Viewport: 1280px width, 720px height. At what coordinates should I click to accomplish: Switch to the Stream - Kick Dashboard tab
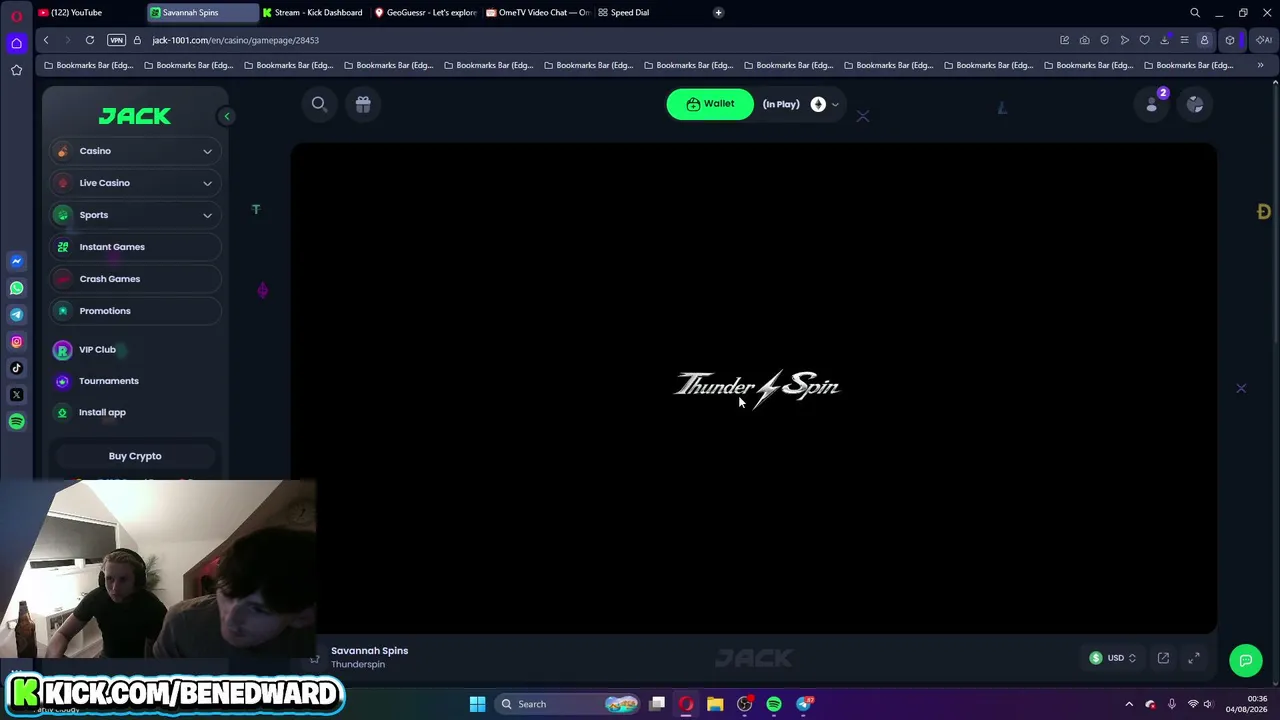click(315, 13)
